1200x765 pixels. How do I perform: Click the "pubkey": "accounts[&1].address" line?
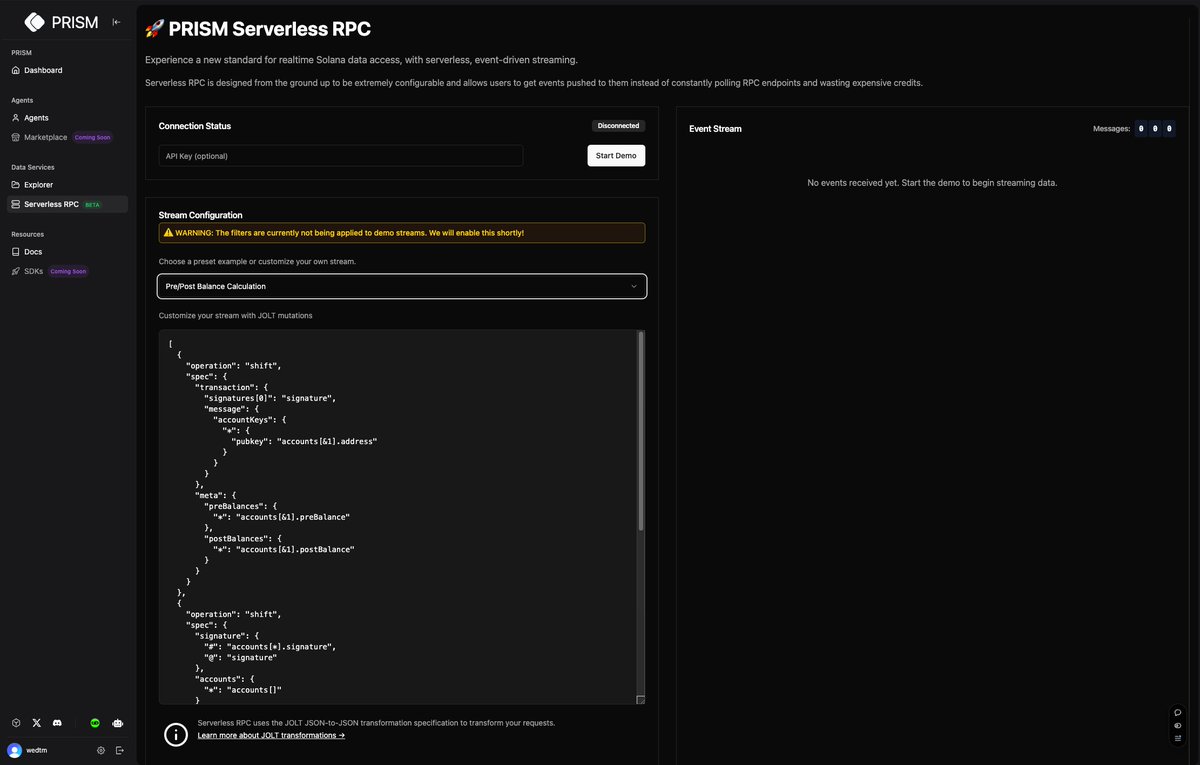coord(304,441)
